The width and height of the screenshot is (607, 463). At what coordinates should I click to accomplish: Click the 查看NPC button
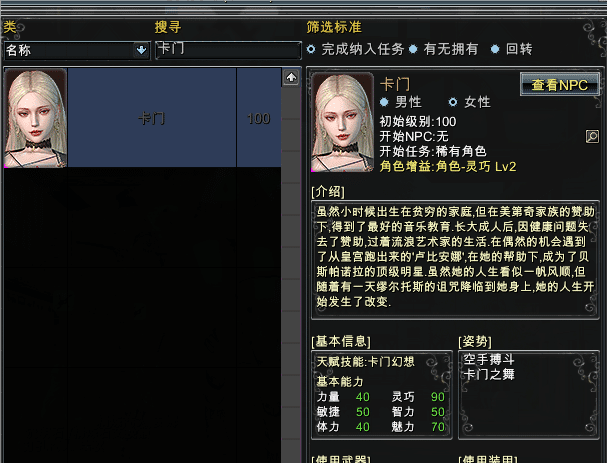click(559, 84)
